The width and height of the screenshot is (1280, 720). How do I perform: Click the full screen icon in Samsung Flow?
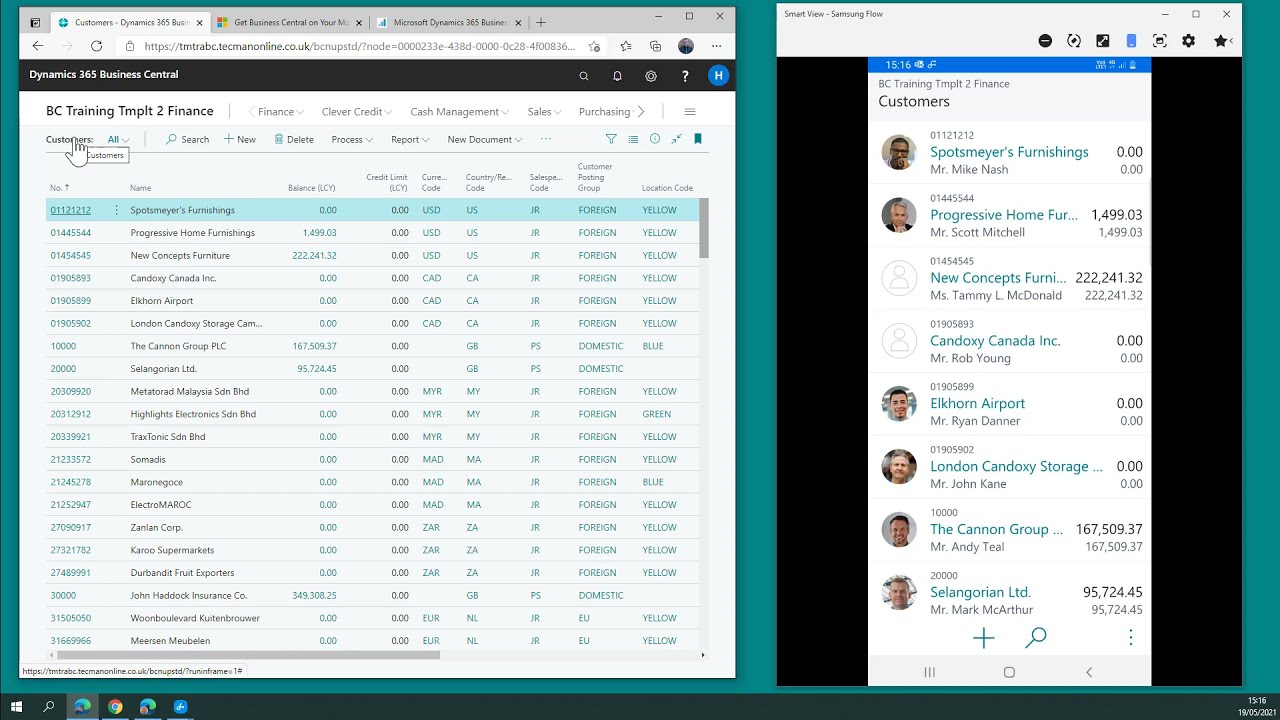pos(1102,41)
